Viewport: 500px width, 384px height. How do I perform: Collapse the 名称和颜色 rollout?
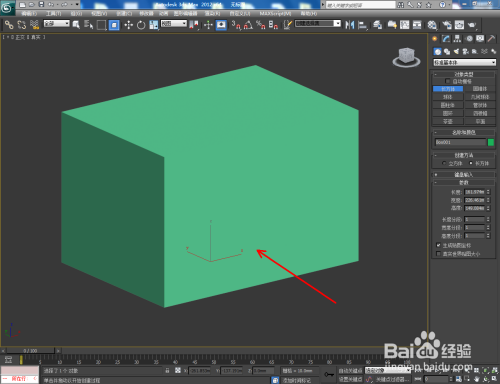coord(464,132)
